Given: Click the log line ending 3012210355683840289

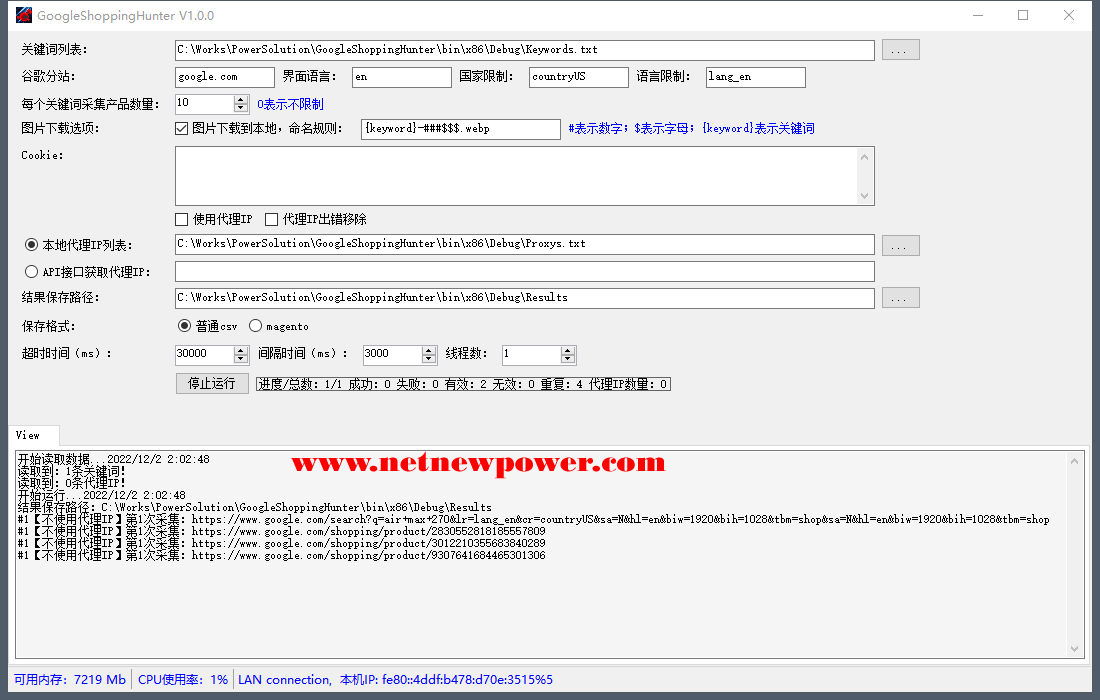Looking at the screenshot, I should (281, 544).
